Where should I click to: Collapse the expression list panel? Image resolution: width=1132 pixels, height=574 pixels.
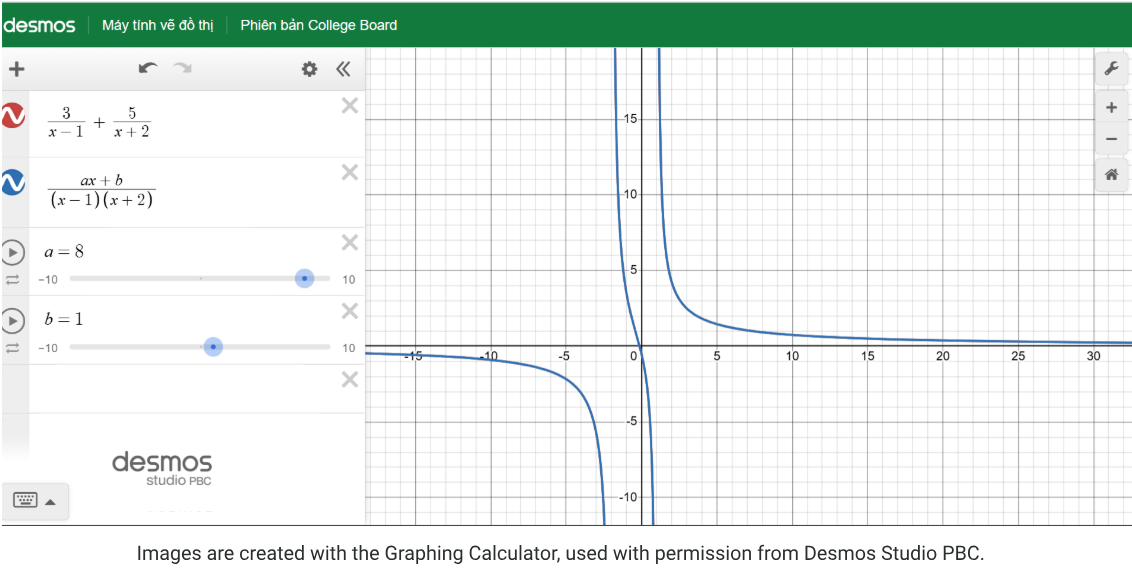tap(343, 69)
